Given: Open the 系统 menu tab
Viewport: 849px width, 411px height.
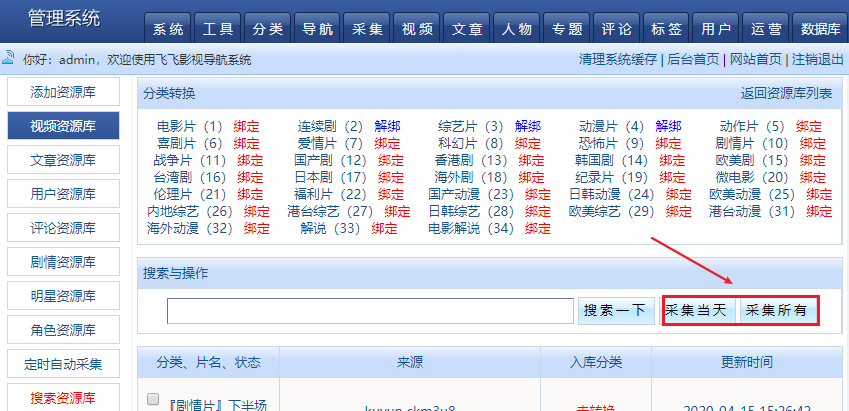Looking at the screenshot, I should click(169, 28).
